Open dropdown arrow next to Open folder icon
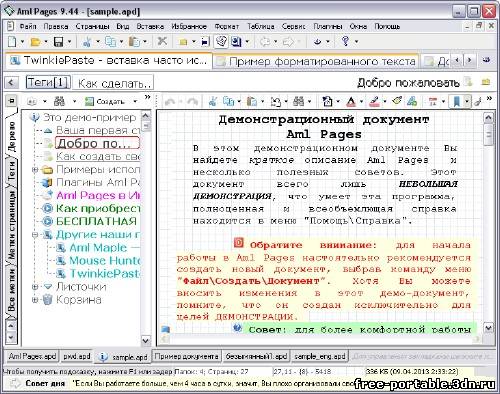Image resolution: width=500 pixels, height=394 pixels. pyautogui.click(x=46, y=42)
